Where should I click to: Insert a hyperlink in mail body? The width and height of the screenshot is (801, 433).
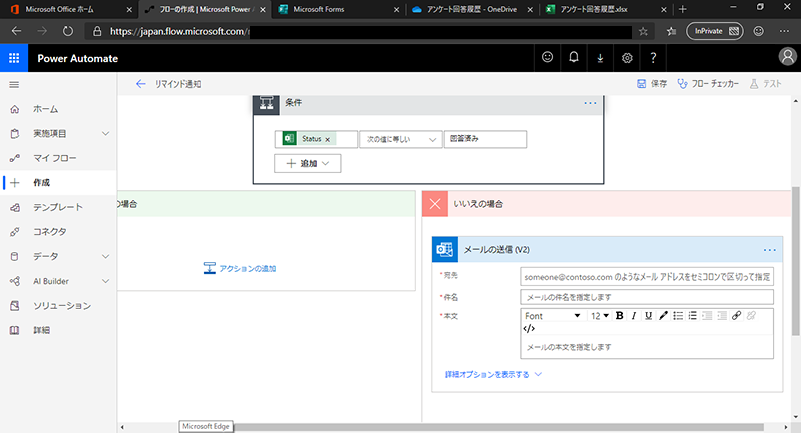pyautogui.click(x=736, y=316)
